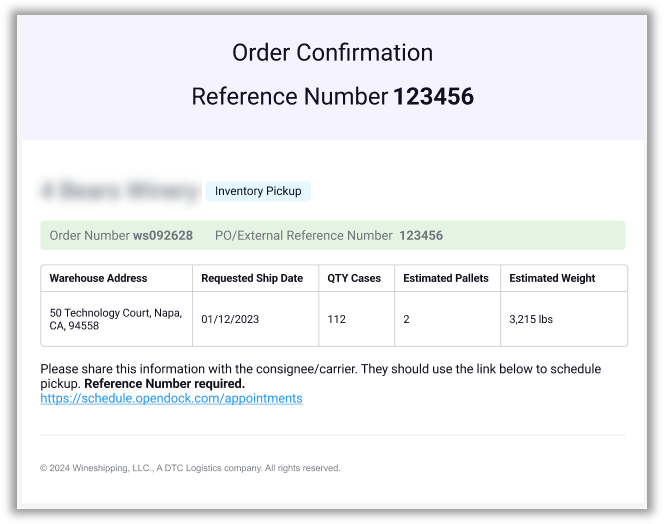Click the 112 cases quantity cell
The image size is (664, 524).
[x=337, y=320]
